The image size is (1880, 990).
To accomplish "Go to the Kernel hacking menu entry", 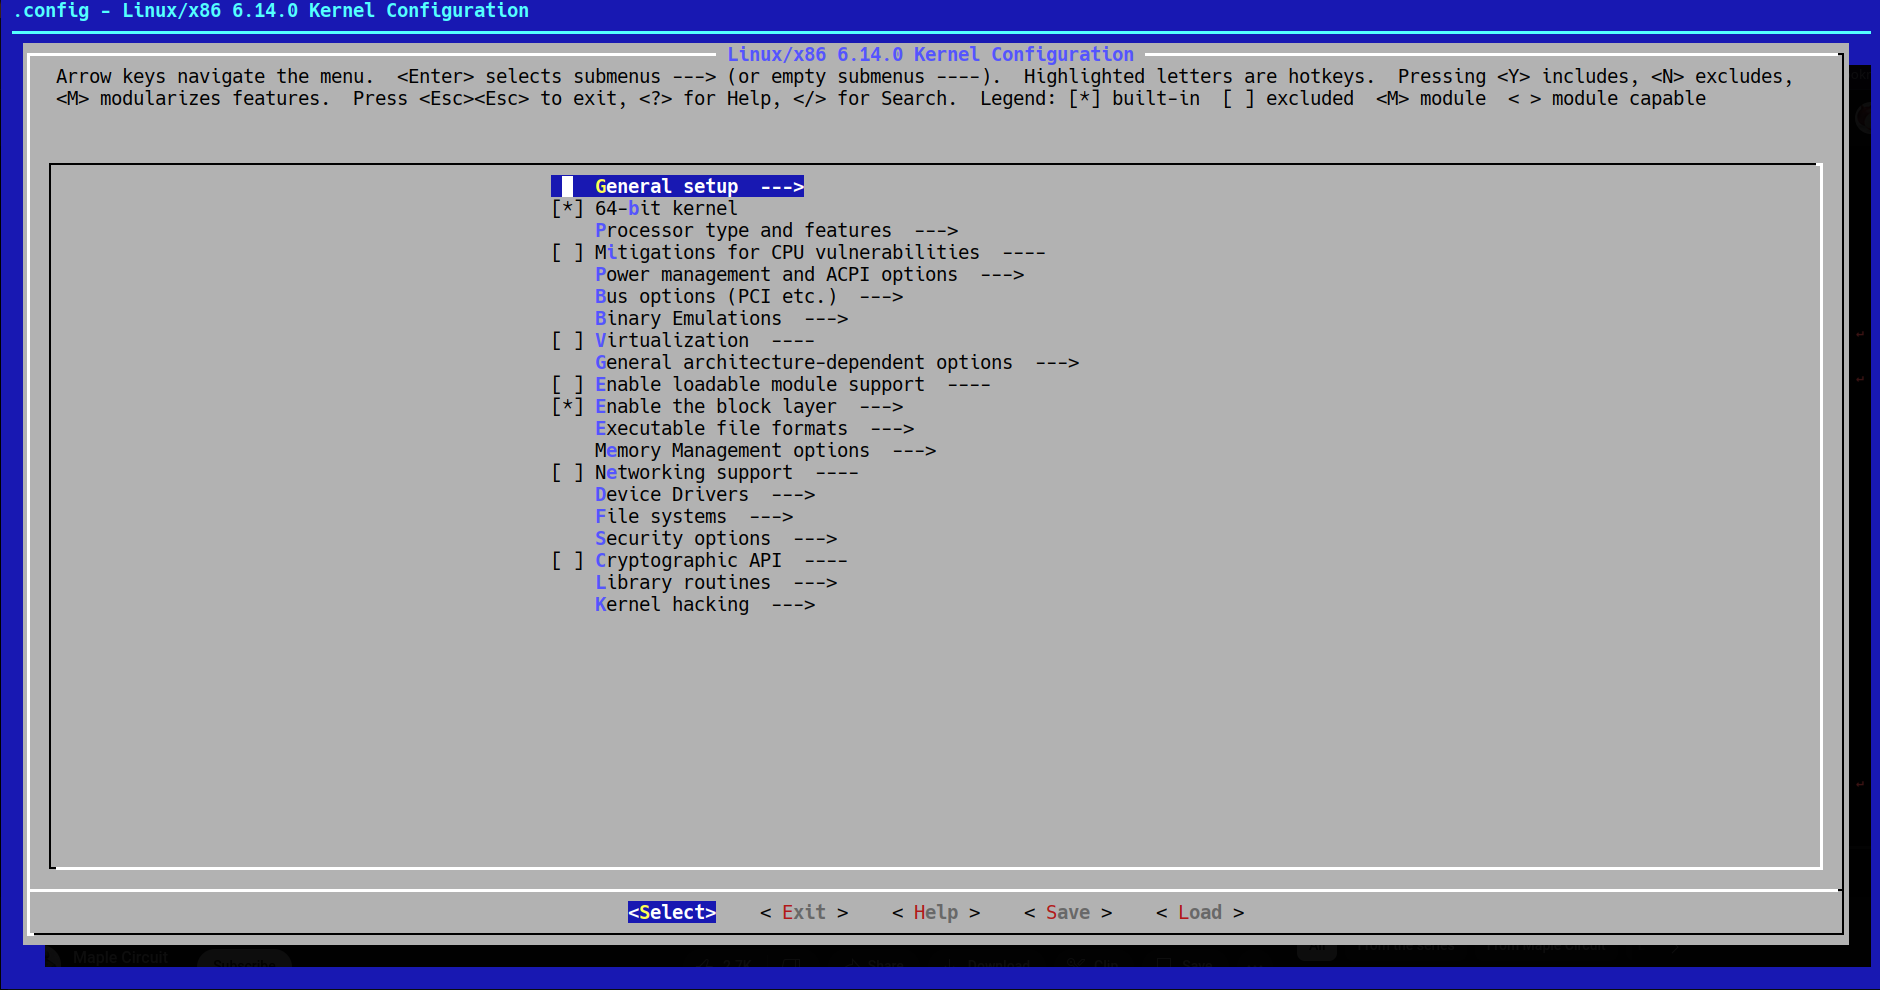I will coord(705,604).
